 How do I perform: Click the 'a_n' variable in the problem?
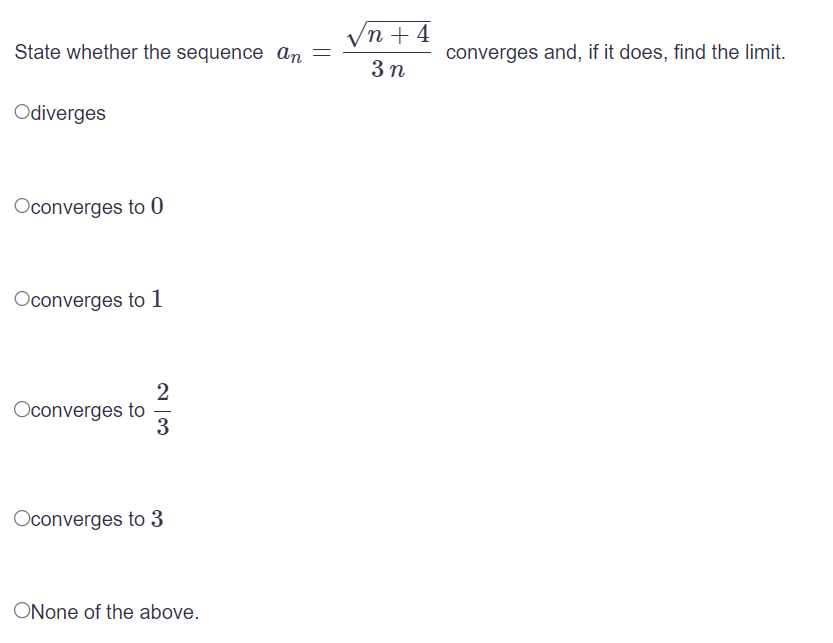tap(287, 53)
